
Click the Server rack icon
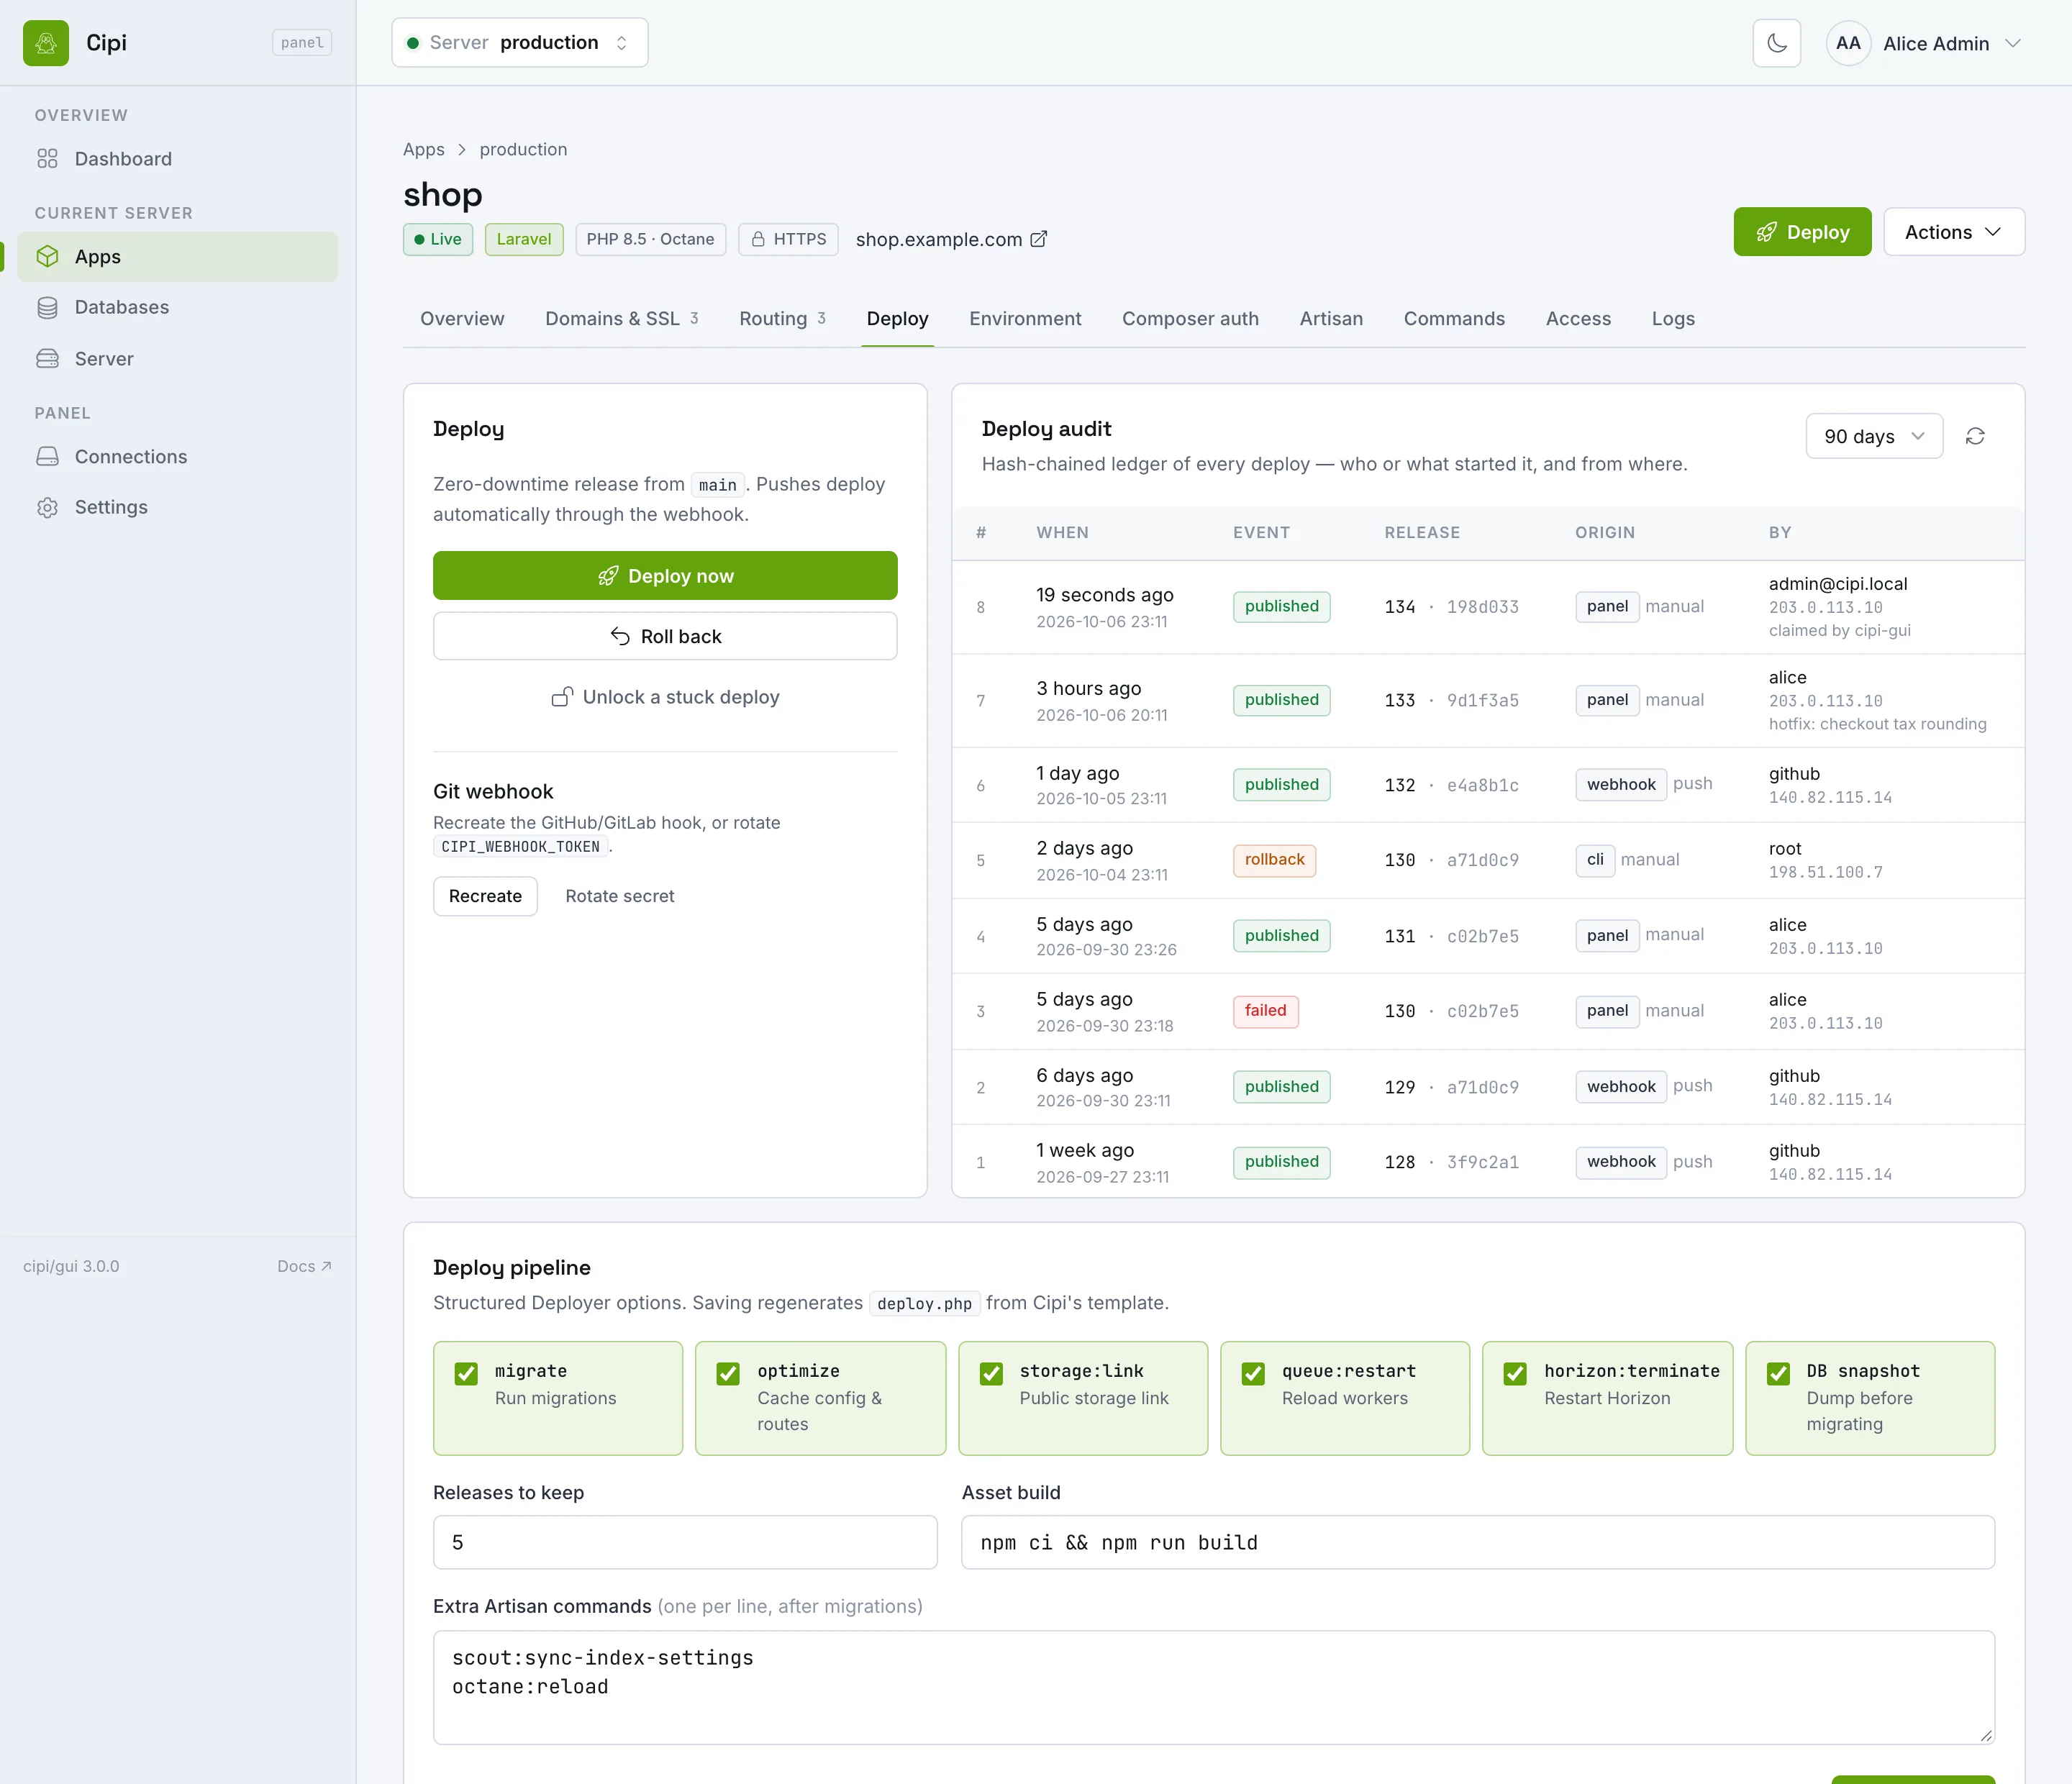(47, 359)
